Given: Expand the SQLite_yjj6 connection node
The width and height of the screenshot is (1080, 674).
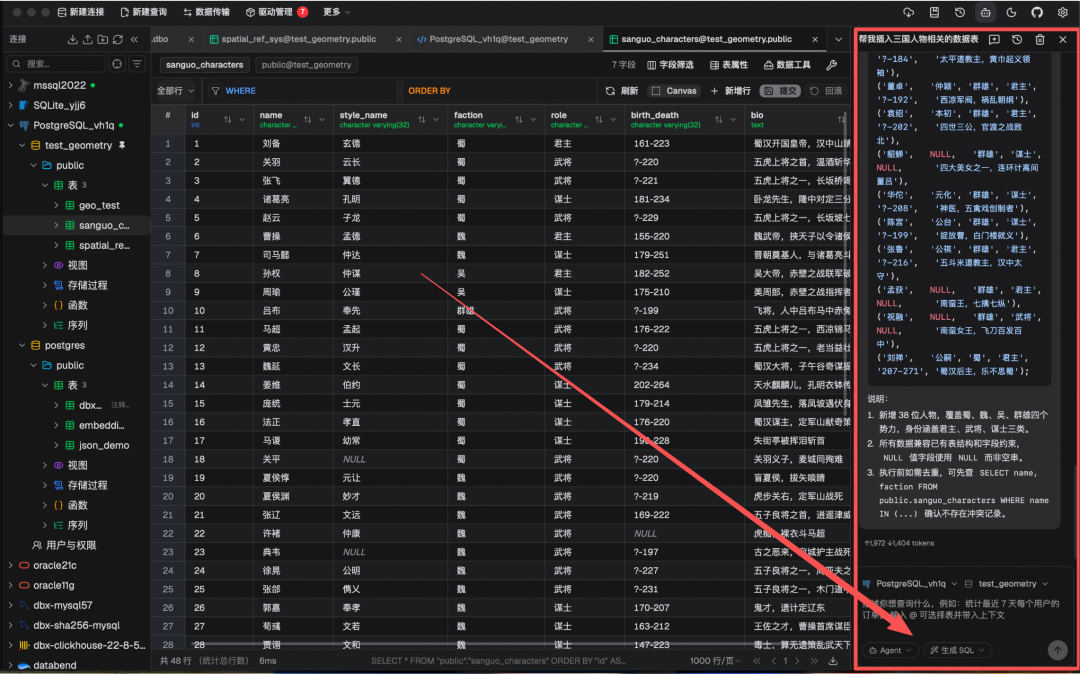Looking at the screenshot, I should 10,105.
